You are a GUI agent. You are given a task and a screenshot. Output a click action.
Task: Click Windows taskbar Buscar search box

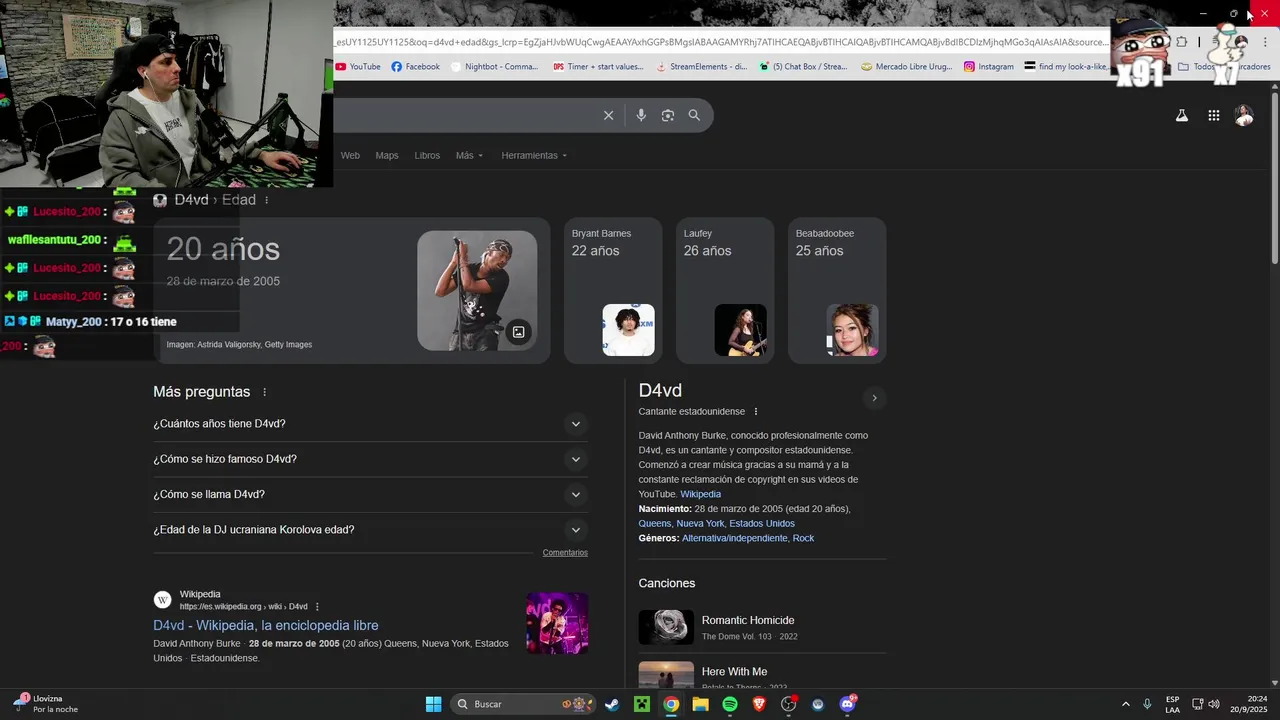click(522, 704)
